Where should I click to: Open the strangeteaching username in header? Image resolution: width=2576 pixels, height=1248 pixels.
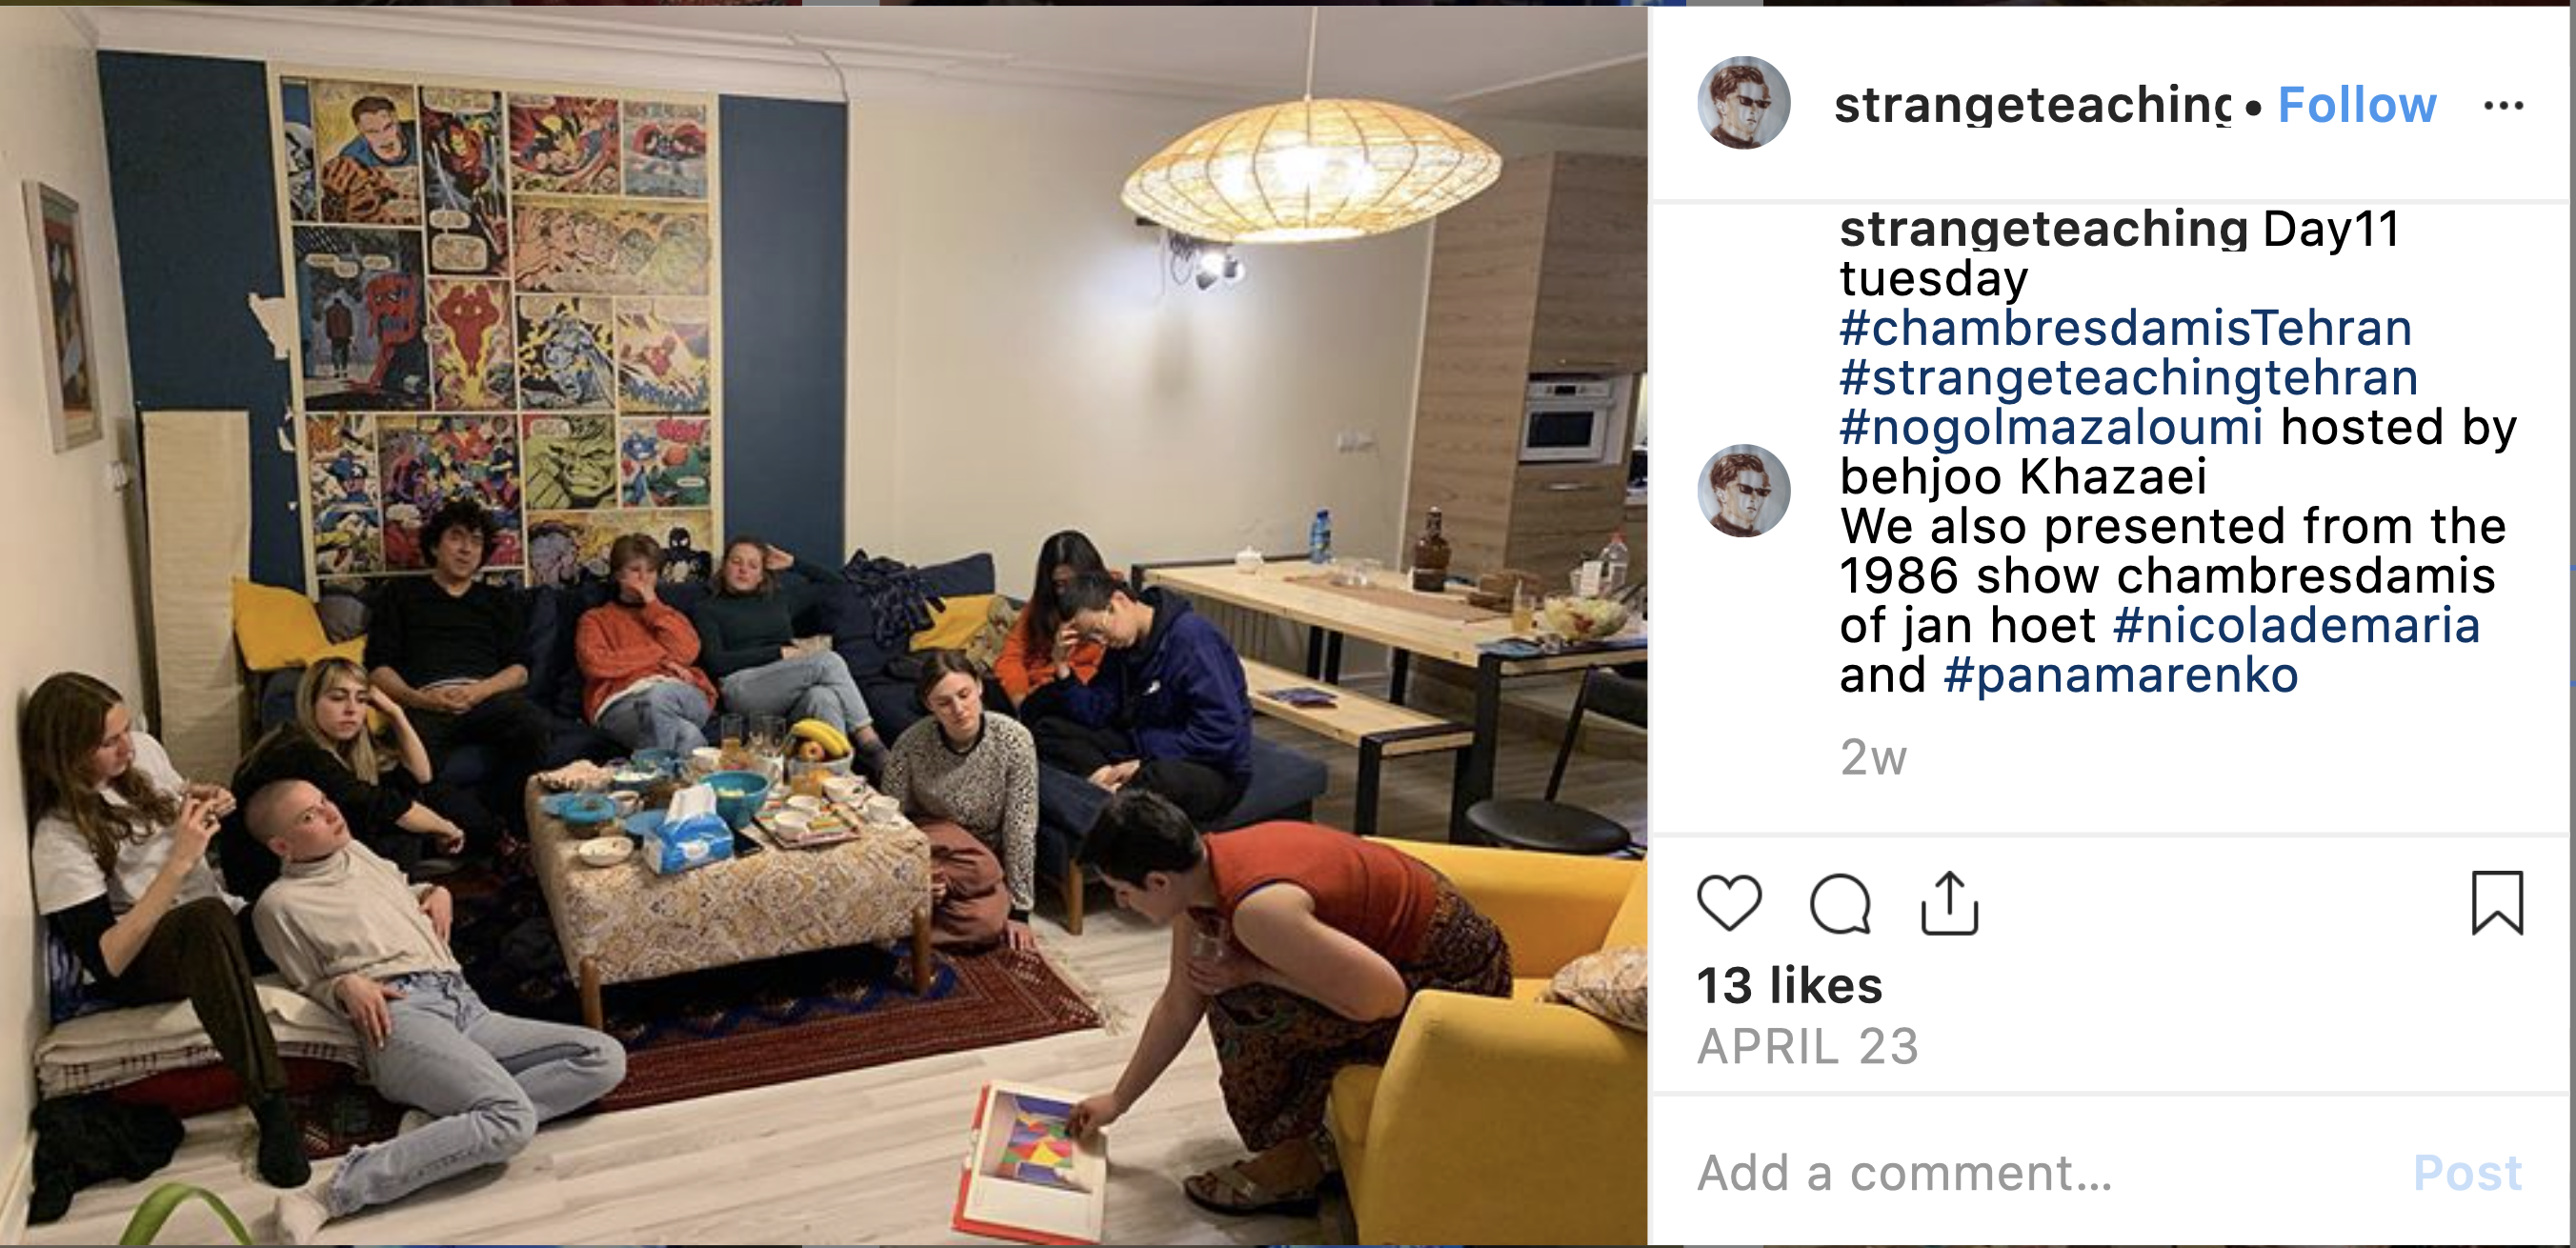[2032, 105]
